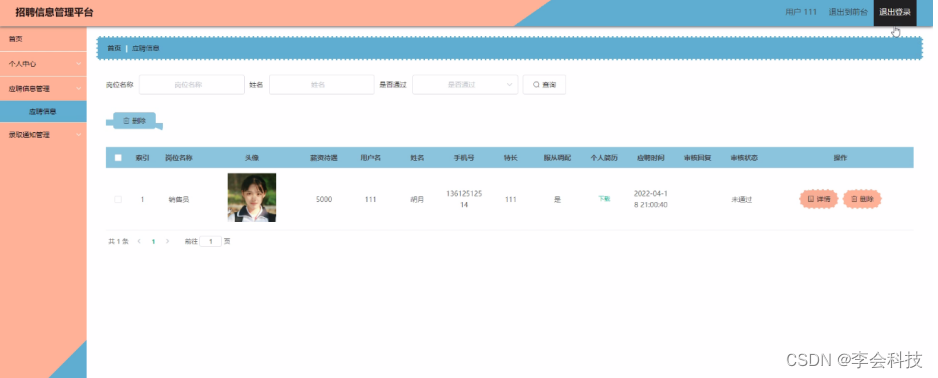Click the 共 1 条 total count text

[118, 242]
